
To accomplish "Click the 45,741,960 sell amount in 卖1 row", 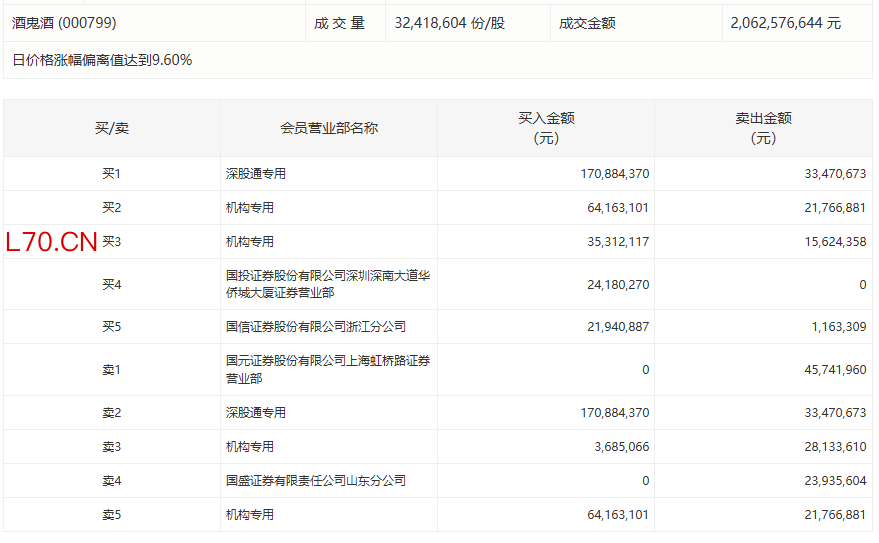I will 833,370.
